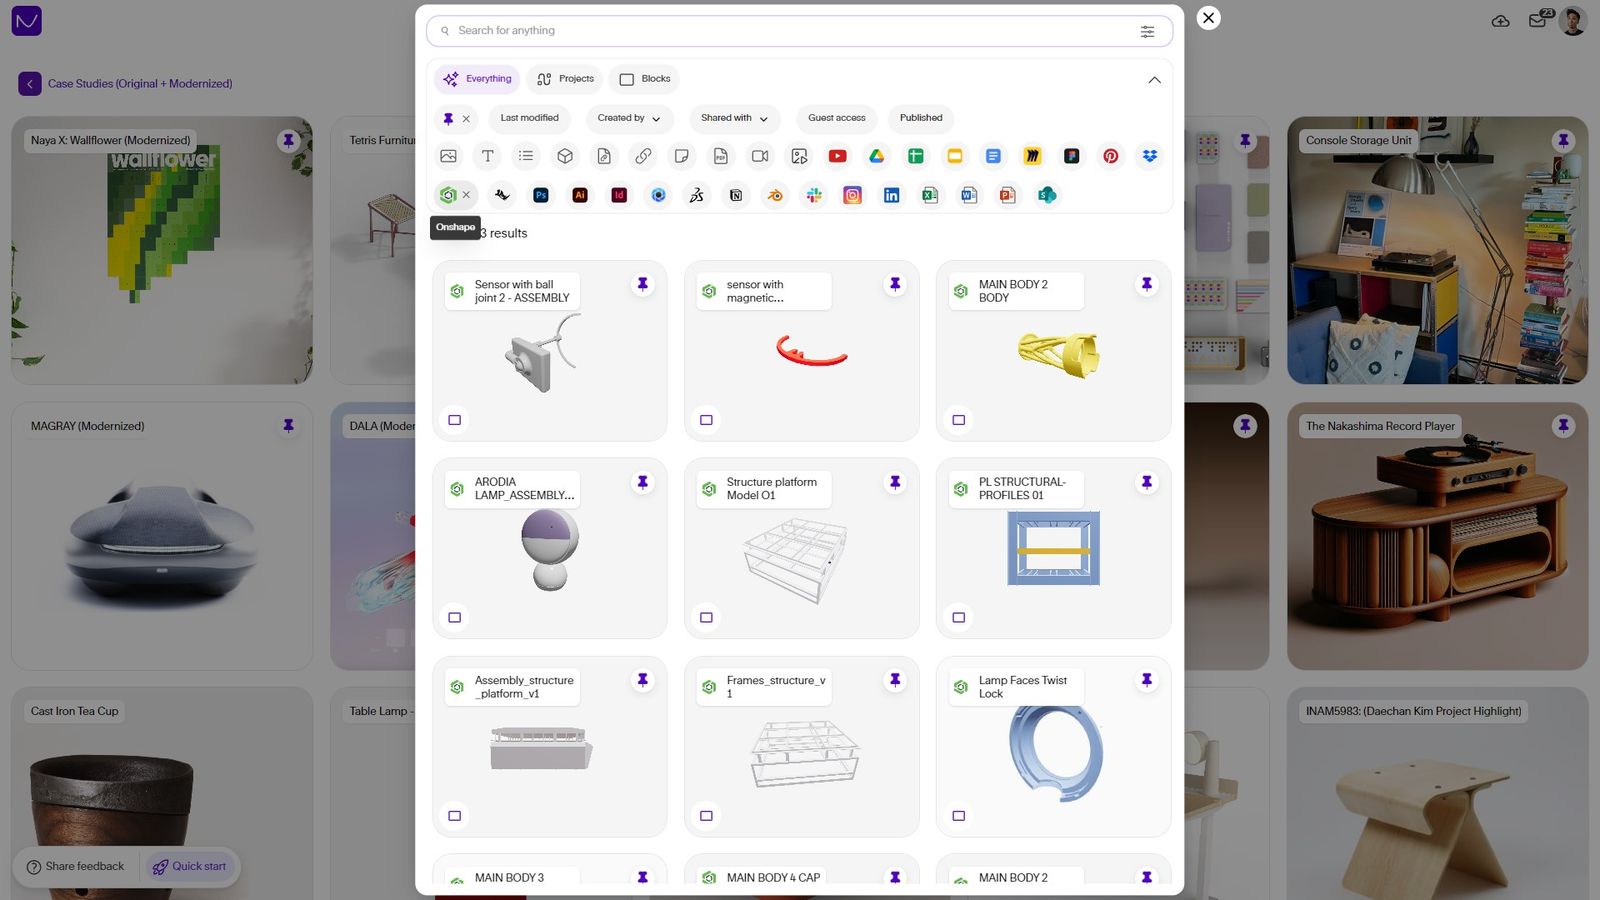Unpin the Sensor with ball joint result
Screen dimensions: 1600x900
(643, 283)
